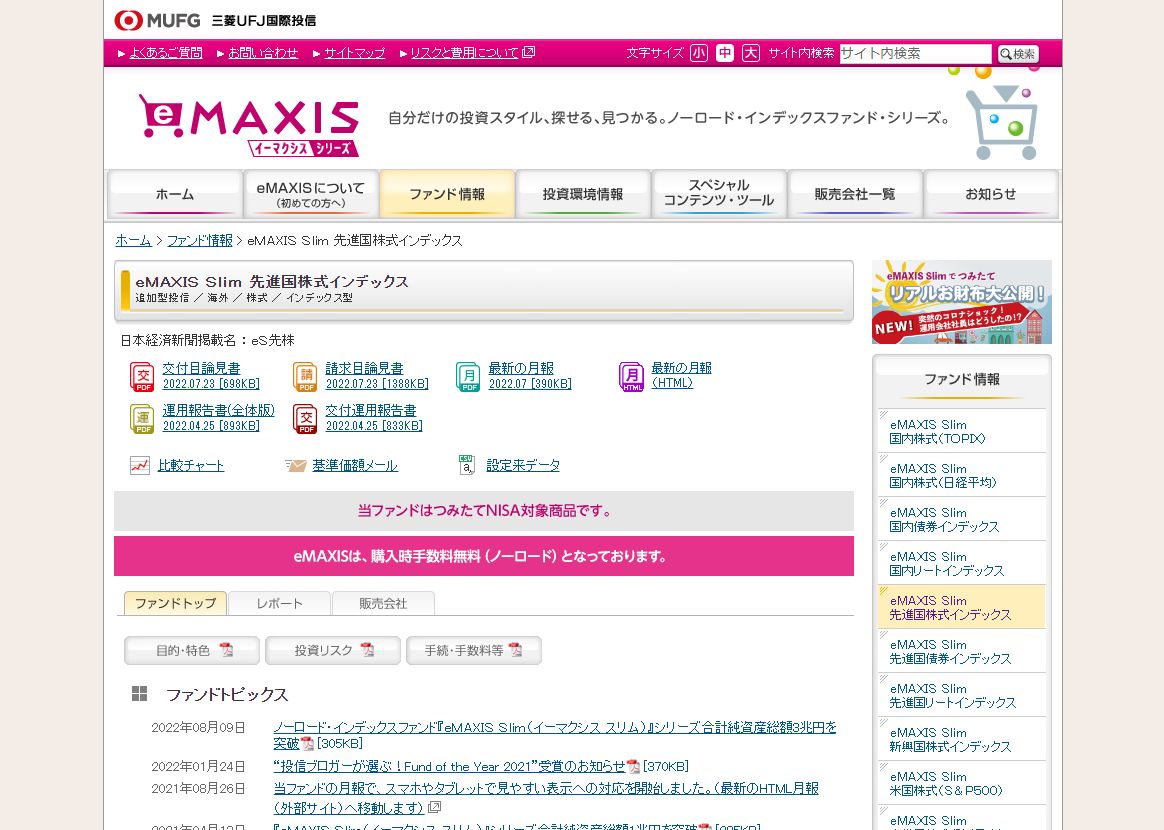Viewport: 1164px width, 830px height.
Task: Open the 運用報告書(全体版) PDF icon
Action: 142,419
